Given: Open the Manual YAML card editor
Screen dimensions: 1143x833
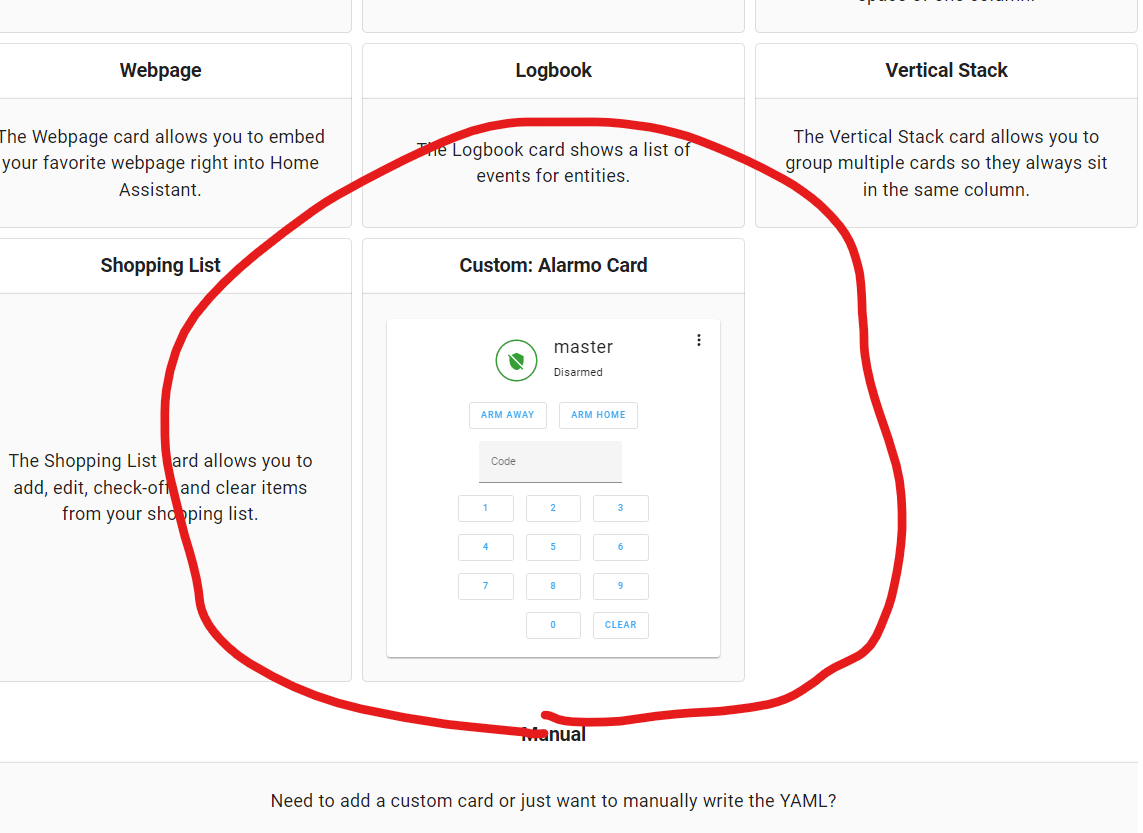Looking at the screenshot, I should [x=553, y=733].
